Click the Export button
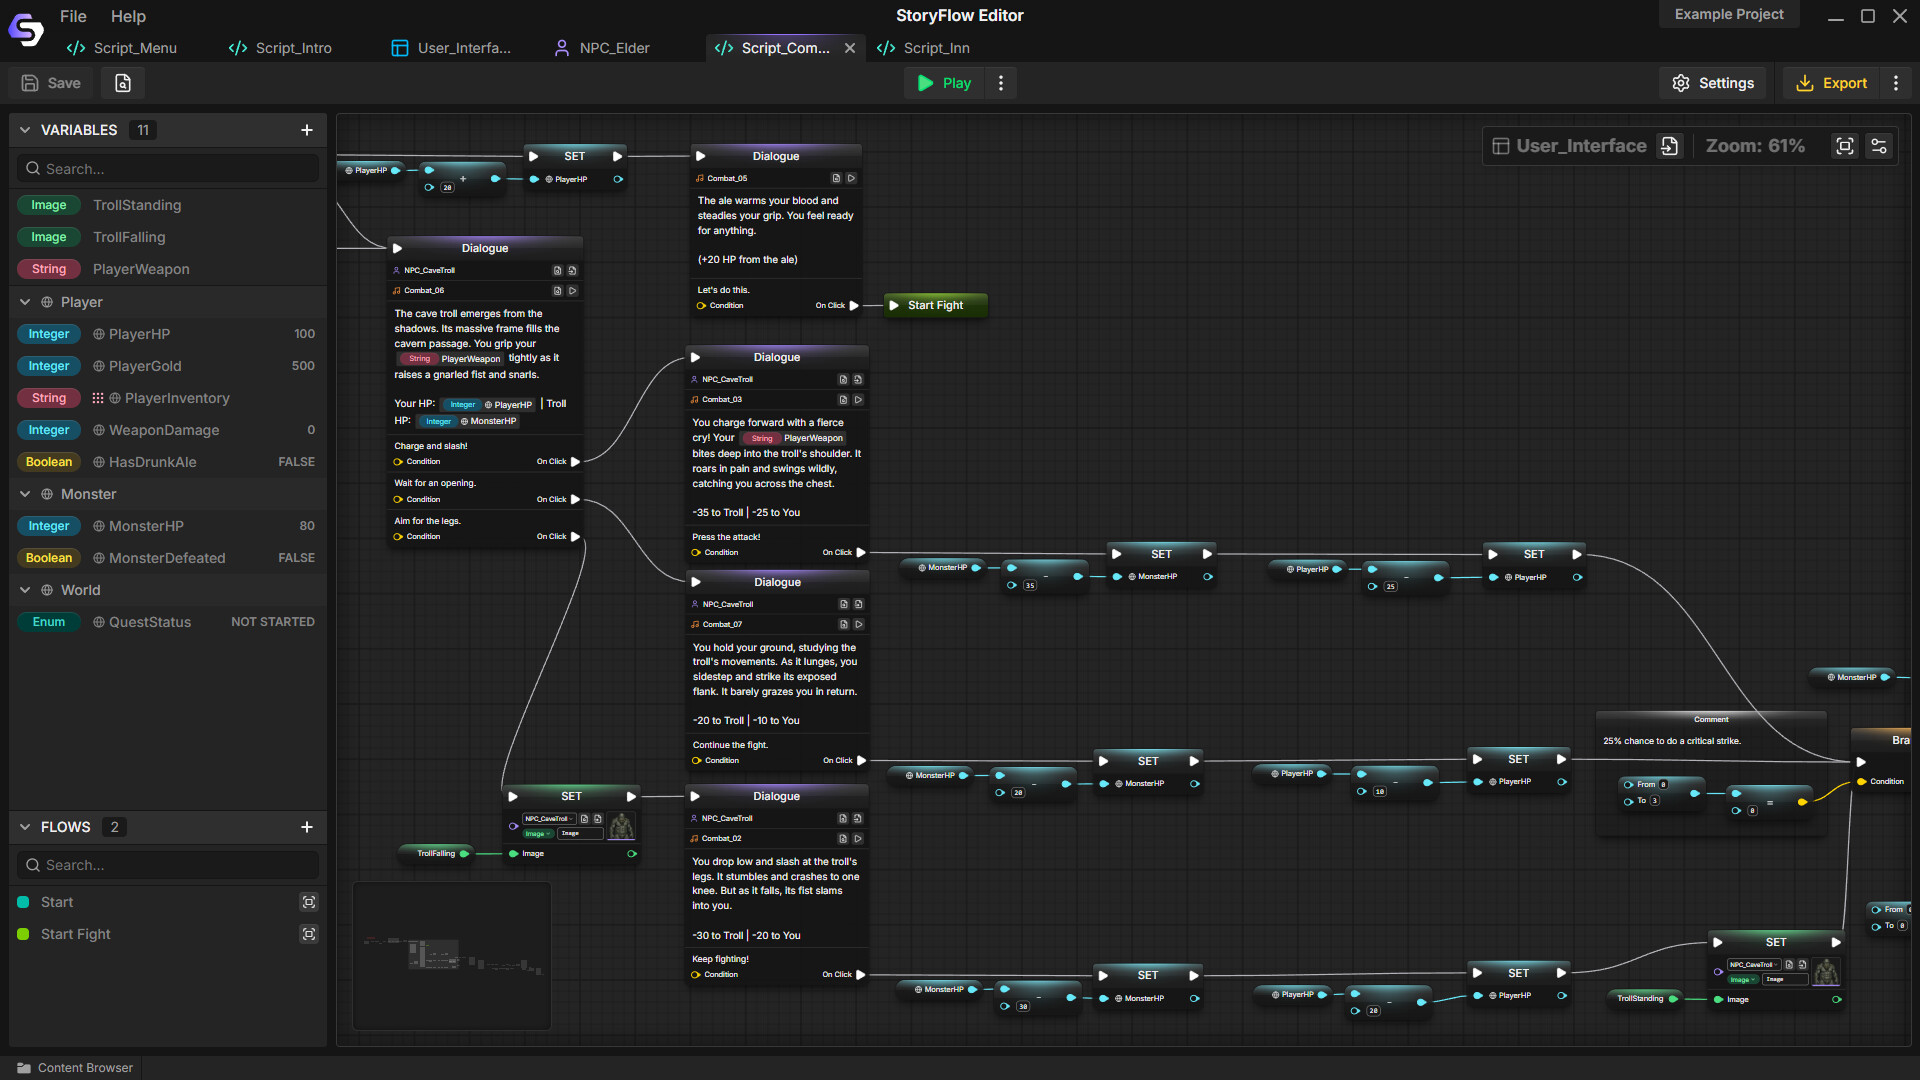 [x=1832, y=83]
